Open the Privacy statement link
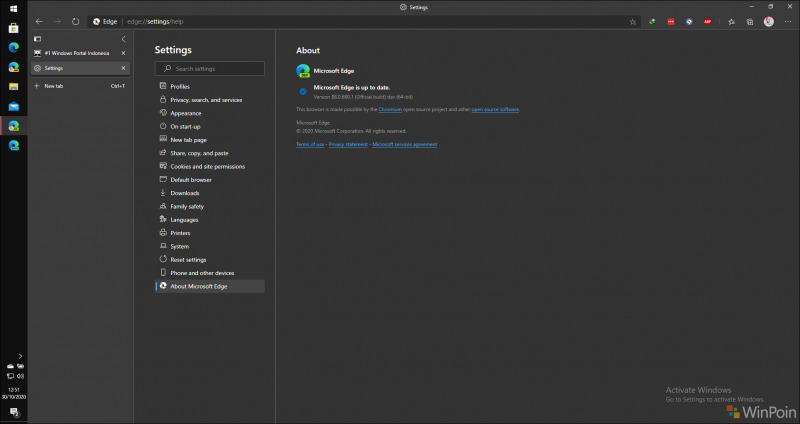800x424 pixels. (348, 144)
